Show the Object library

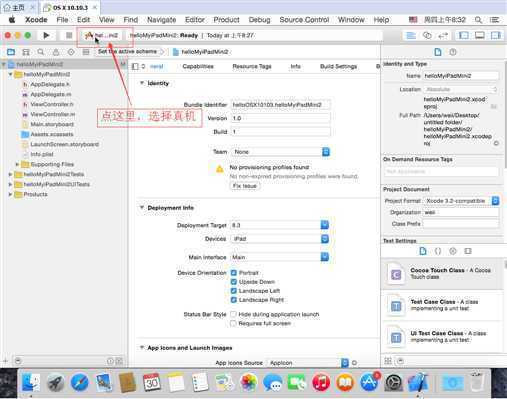pos(453,251)
